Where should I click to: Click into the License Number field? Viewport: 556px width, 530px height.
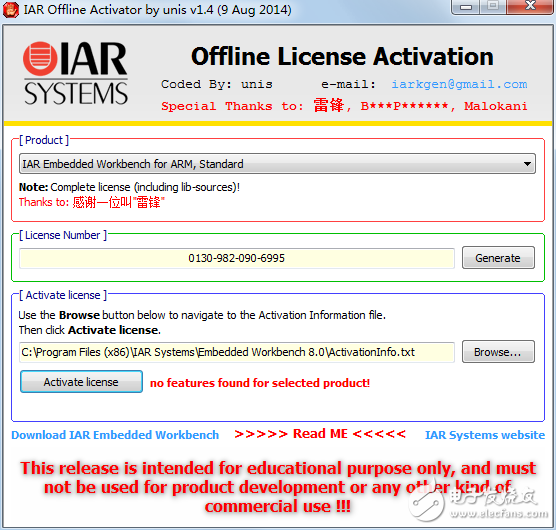tap(237, 258)
